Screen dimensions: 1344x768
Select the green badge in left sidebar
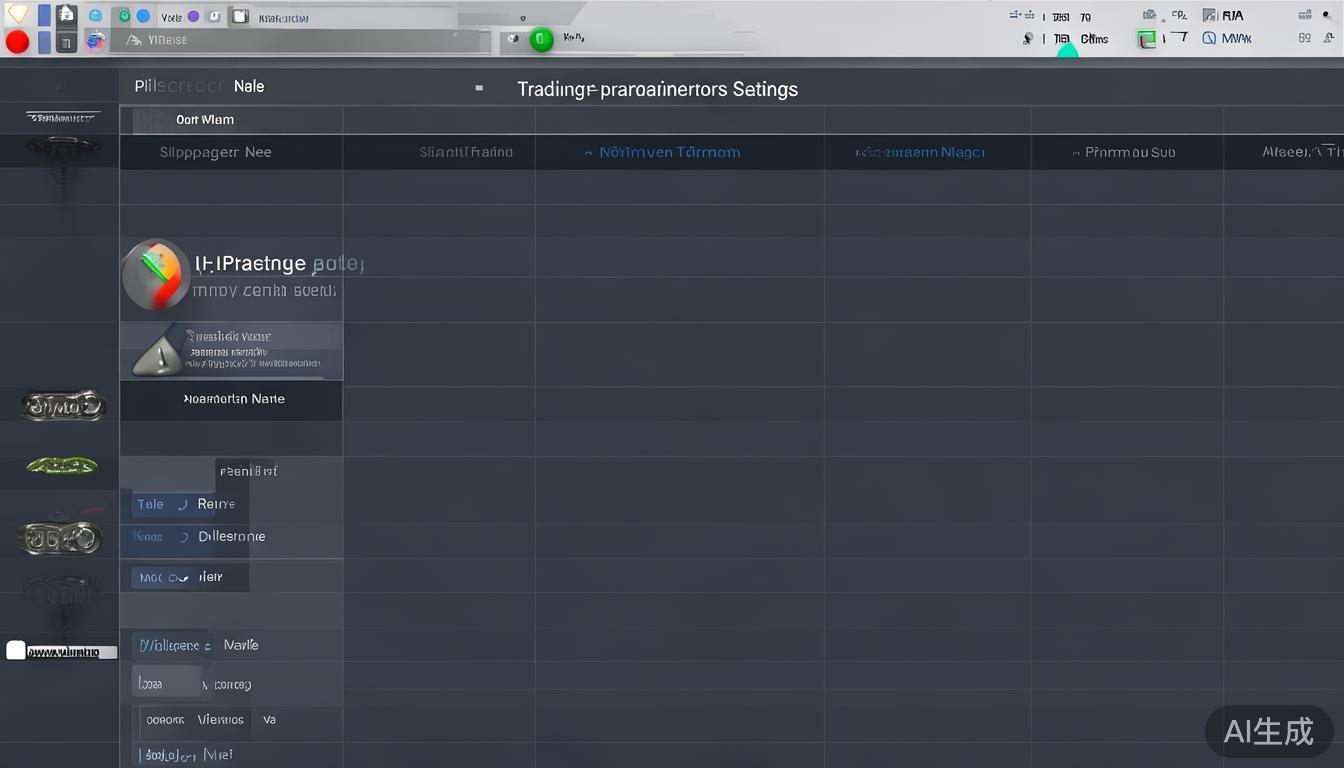click(62, 465)
